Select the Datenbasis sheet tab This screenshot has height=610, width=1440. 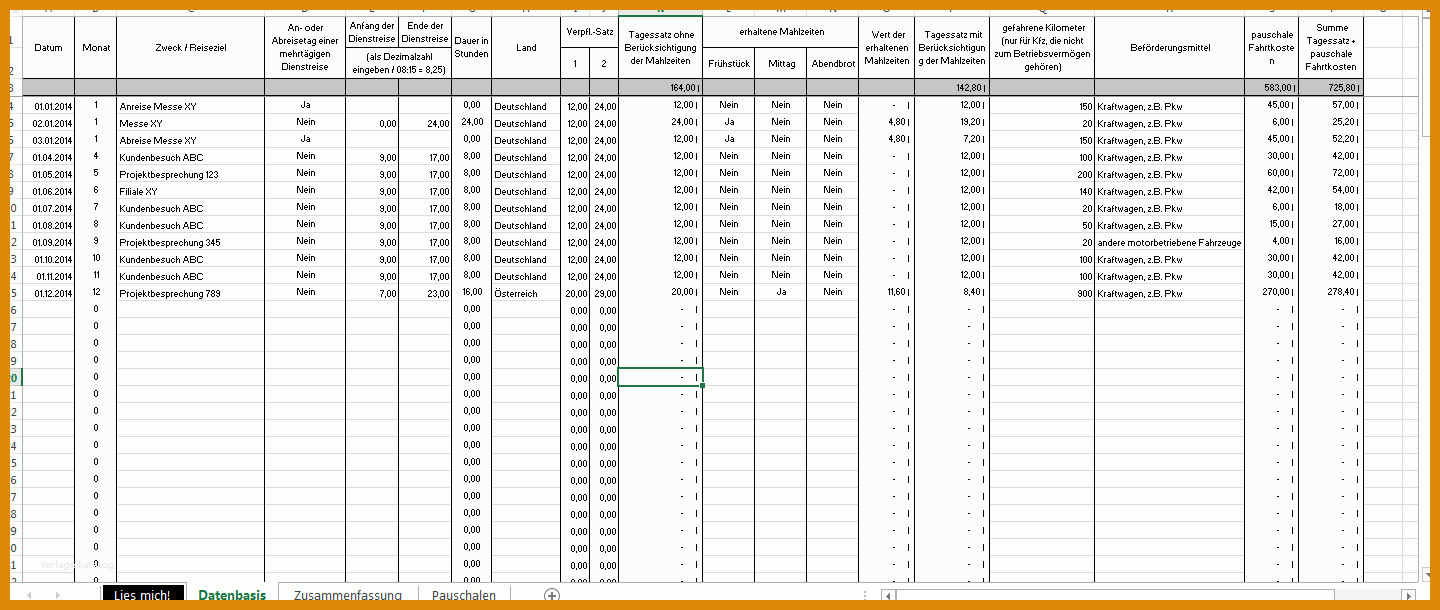click(x=232, y=595)
